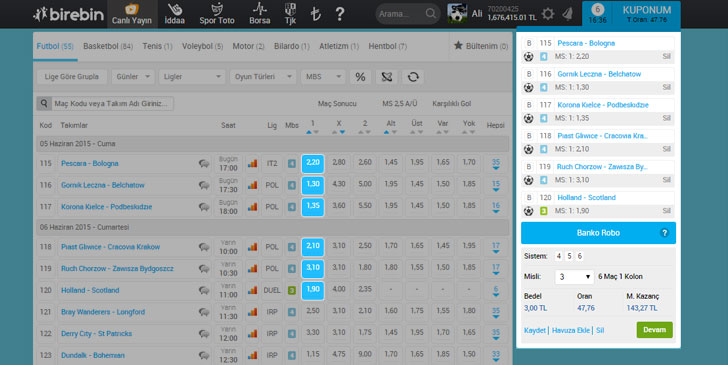The width and height of the screenshot is (728, 365).
Task: Deselect odds 2,20 for Pescara - Bologna
Action: point(313,163)
